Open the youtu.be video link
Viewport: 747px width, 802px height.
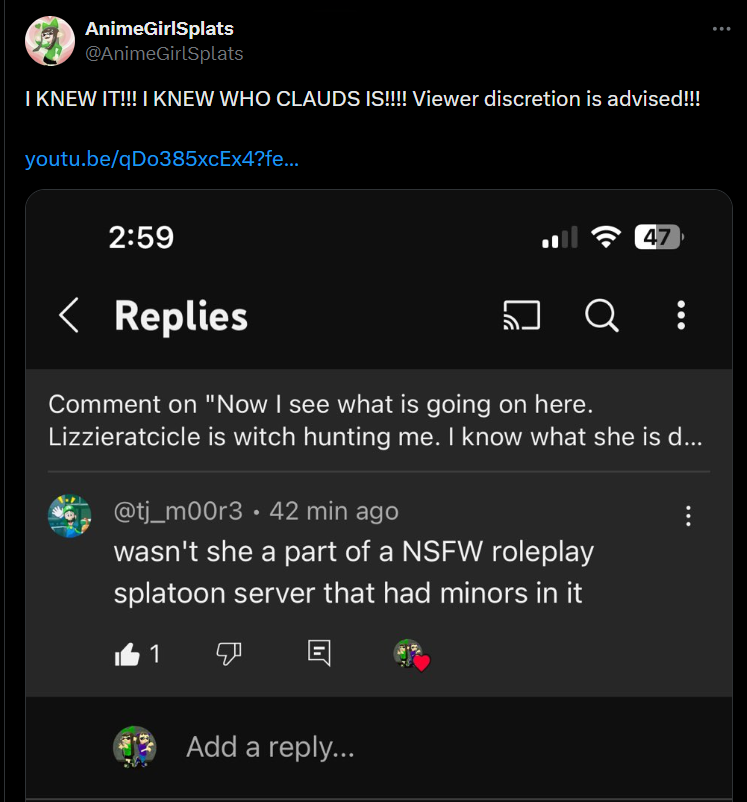[162, 159]
